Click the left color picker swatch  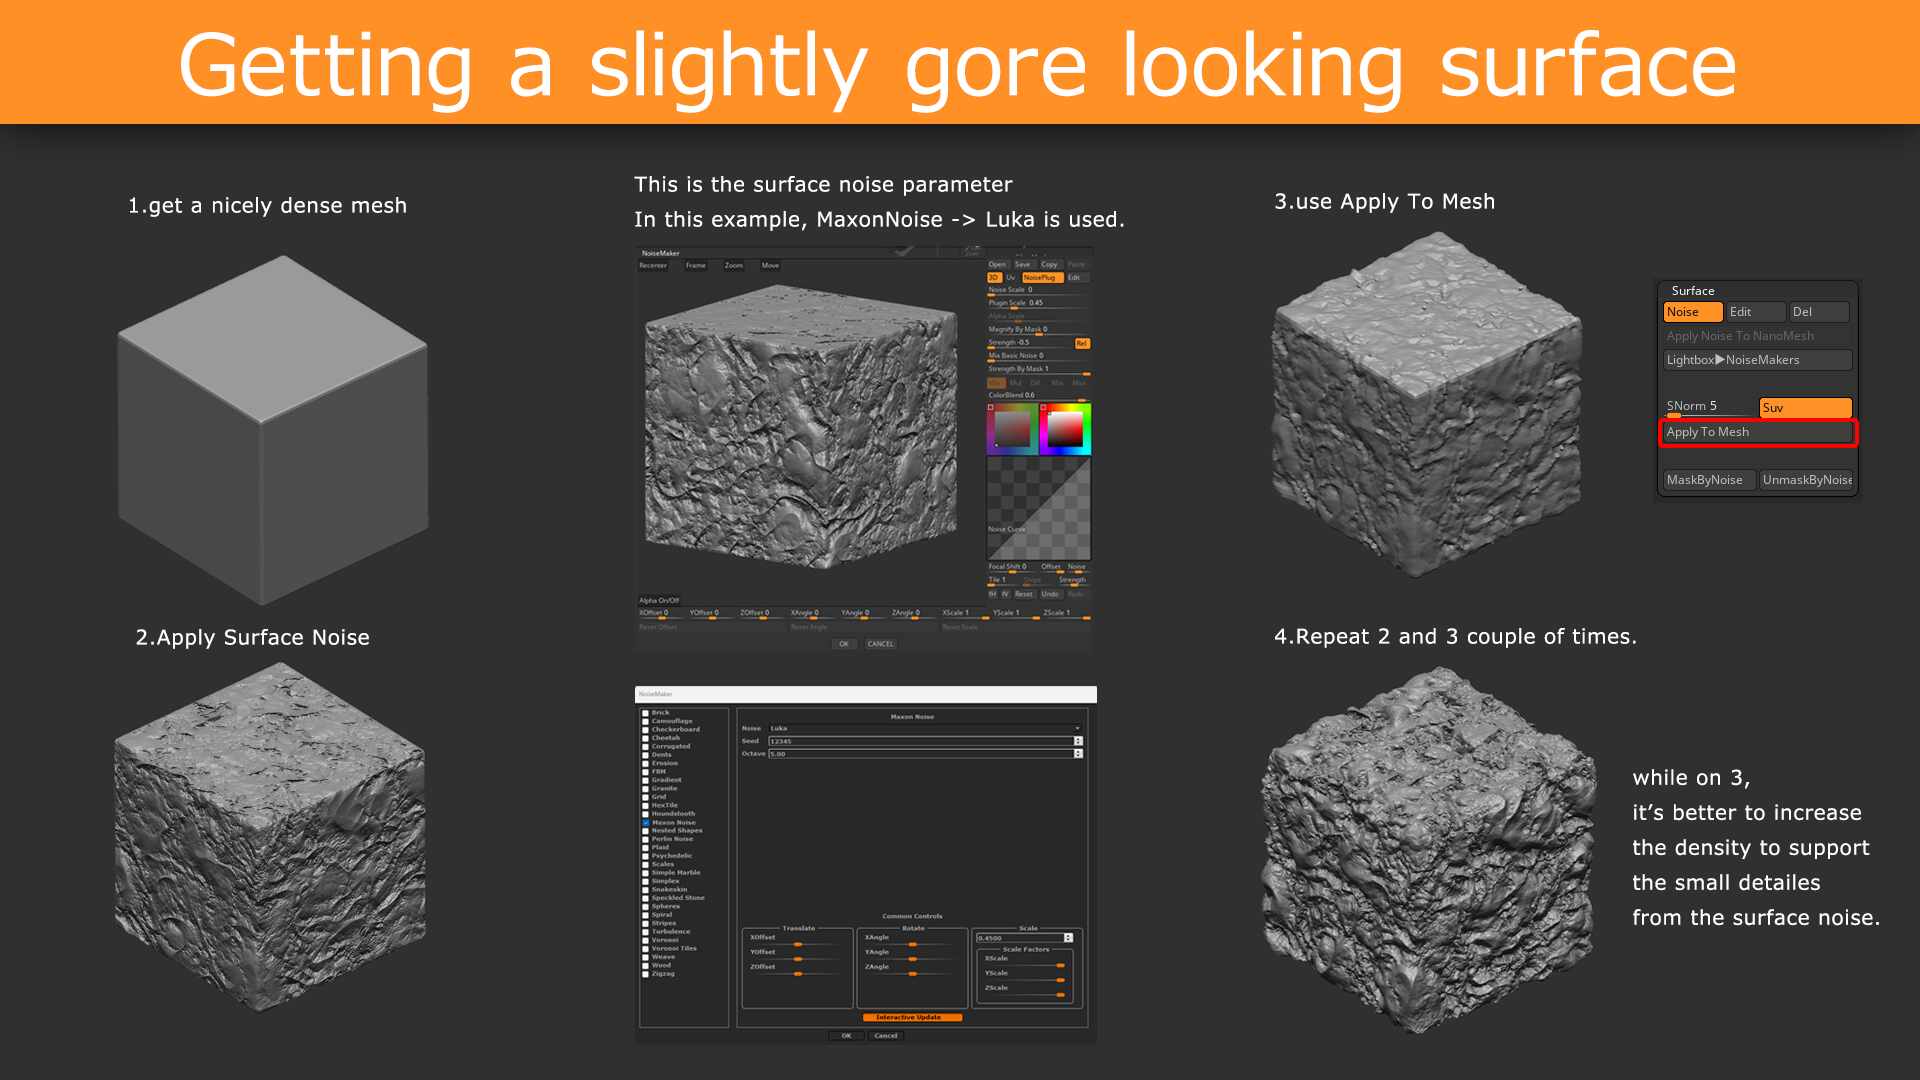coord(1012,429)
